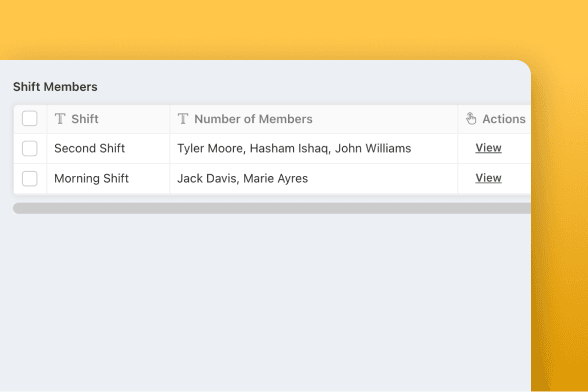Viewport: 588px width, 392px height.
Task: Click the text-type icon beside Number of Members
Action: [x=183, y=119]
